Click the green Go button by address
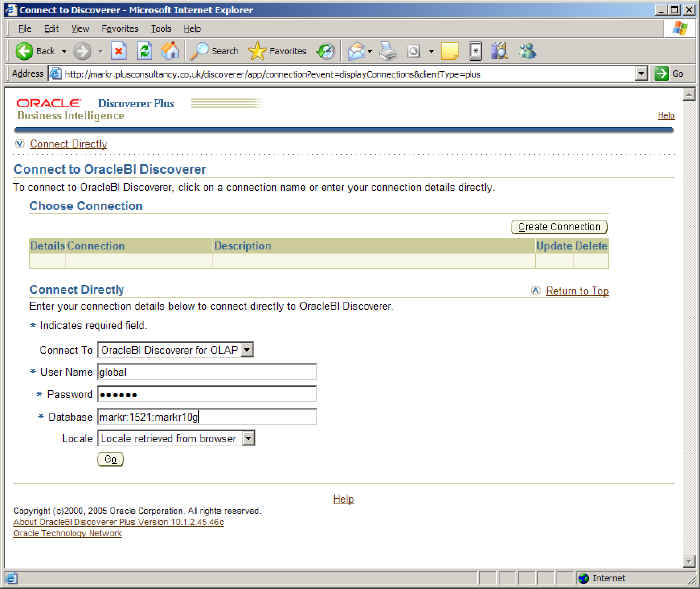700x589 pixels. [x=669, y=74]
